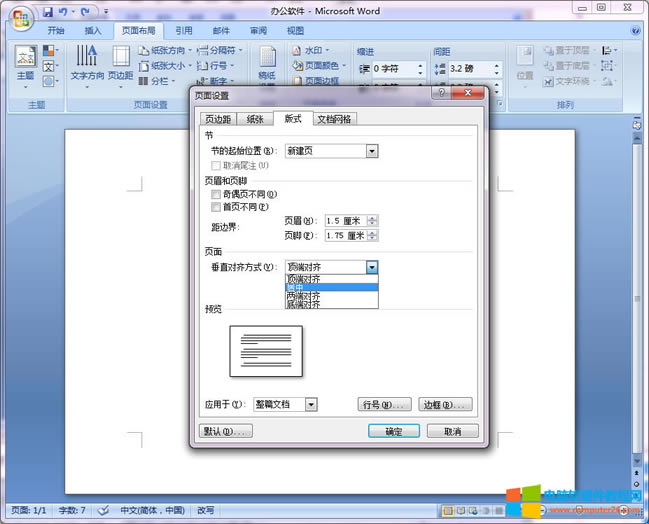The image size is (649, 524).
Task: Enable 奇偶页不同 checkbox
Action: coord(216,194)
